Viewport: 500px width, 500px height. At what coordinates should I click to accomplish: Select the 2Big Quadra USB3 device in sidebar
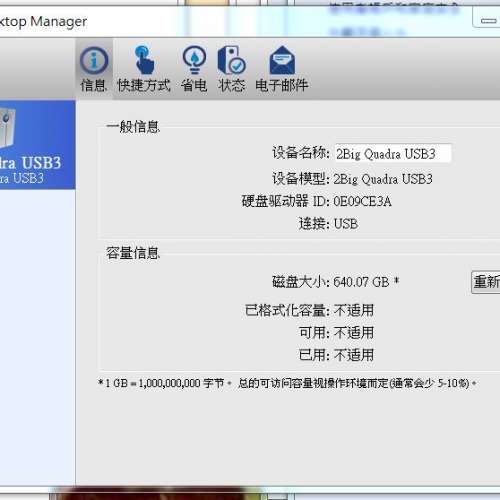[x=37, y=145]
